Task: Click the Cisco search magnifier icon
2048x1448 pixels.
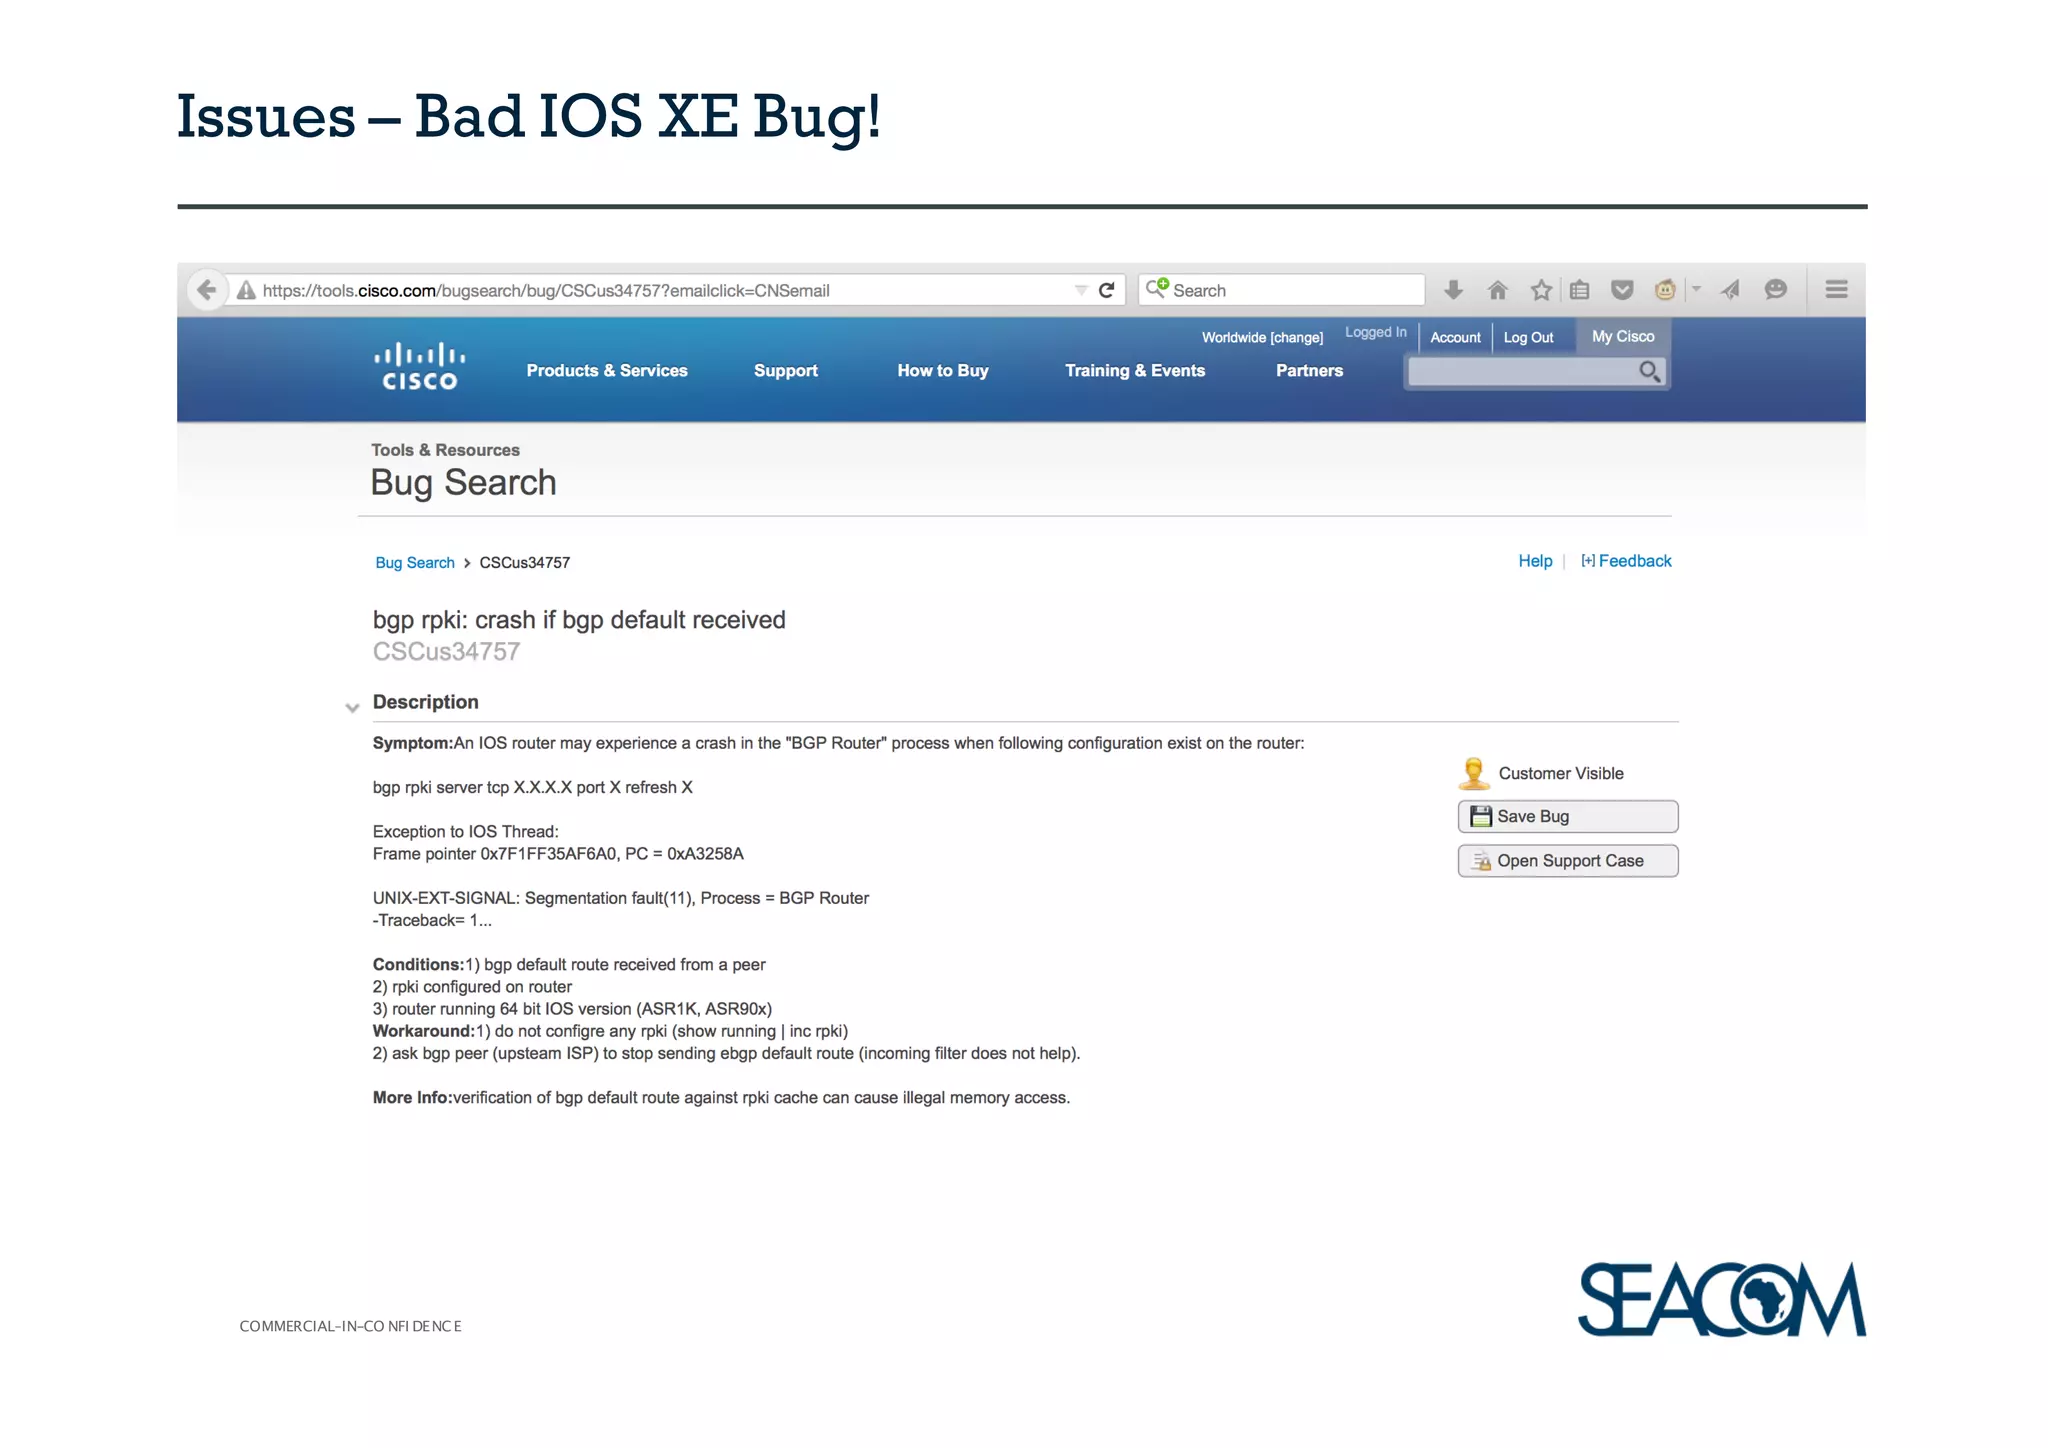Action: coord(1650,372)
